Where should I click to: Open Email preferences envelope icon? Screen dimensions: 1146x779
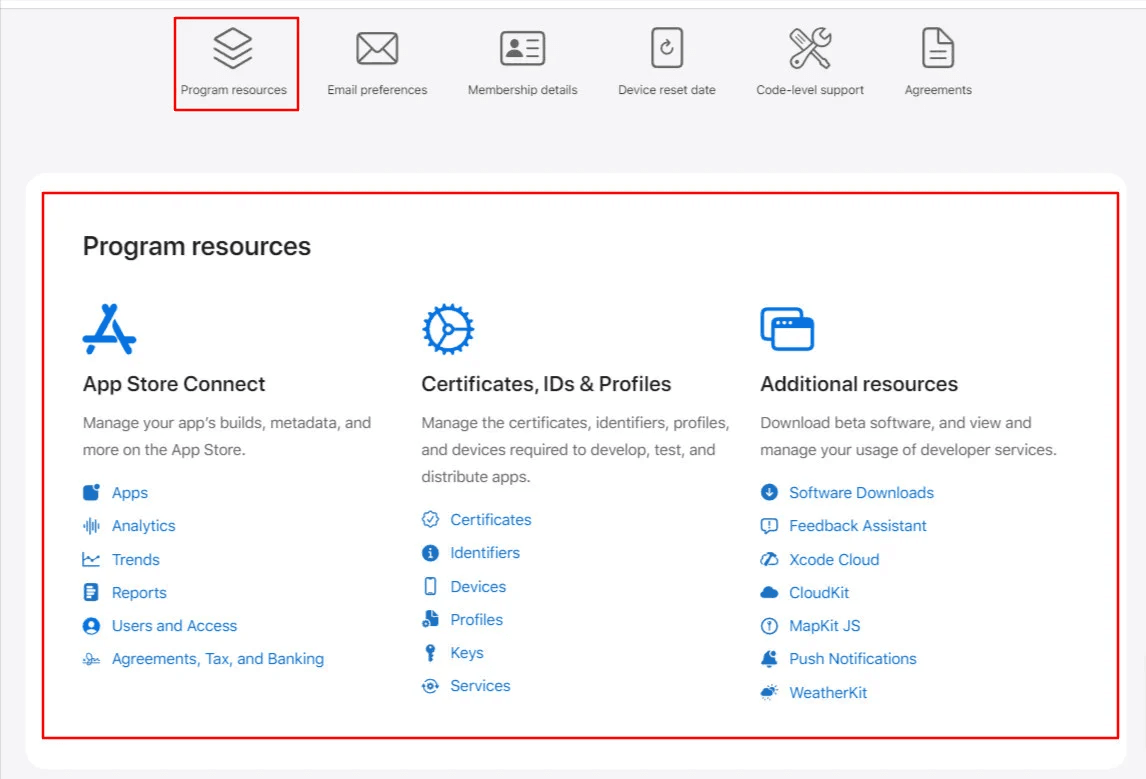coord(377,48)
